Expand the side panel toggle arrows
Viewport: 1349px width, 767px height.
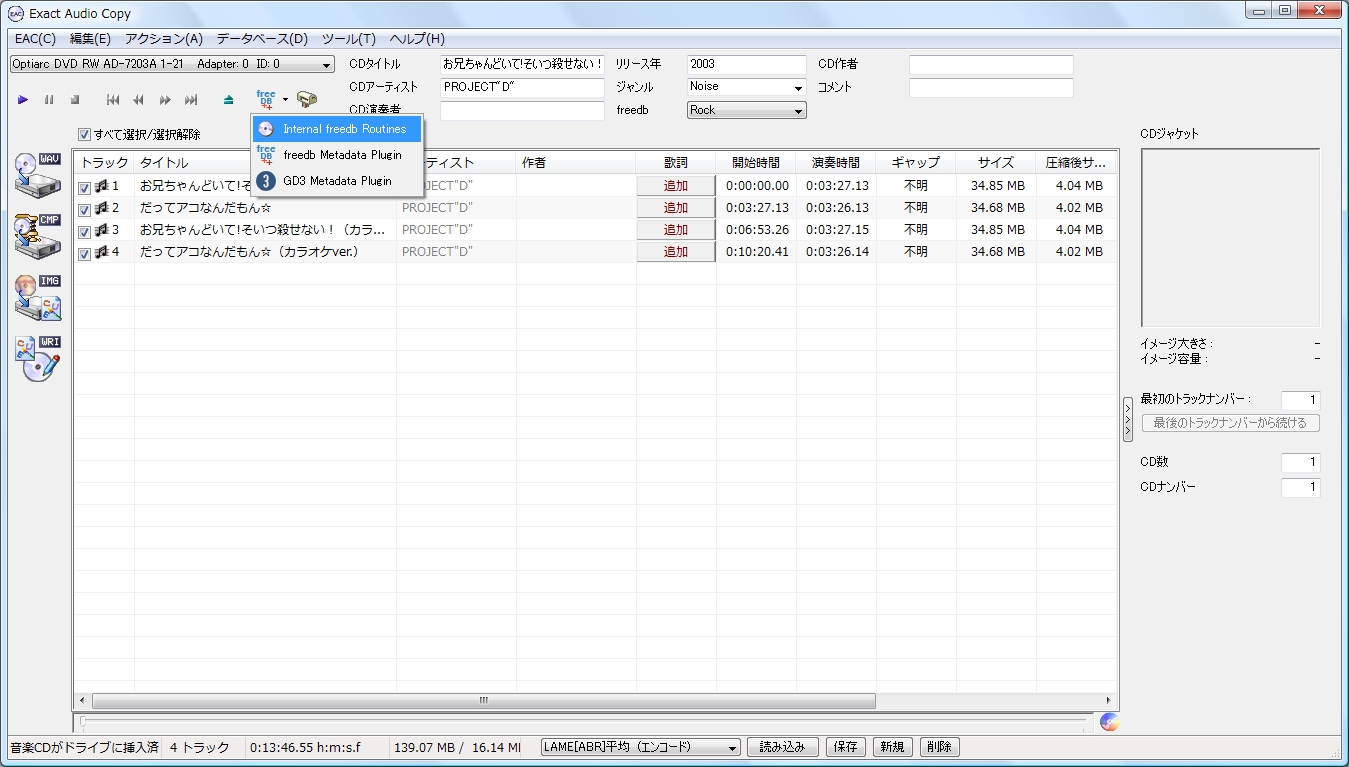pyautogui.click(x=1128, y=419)
